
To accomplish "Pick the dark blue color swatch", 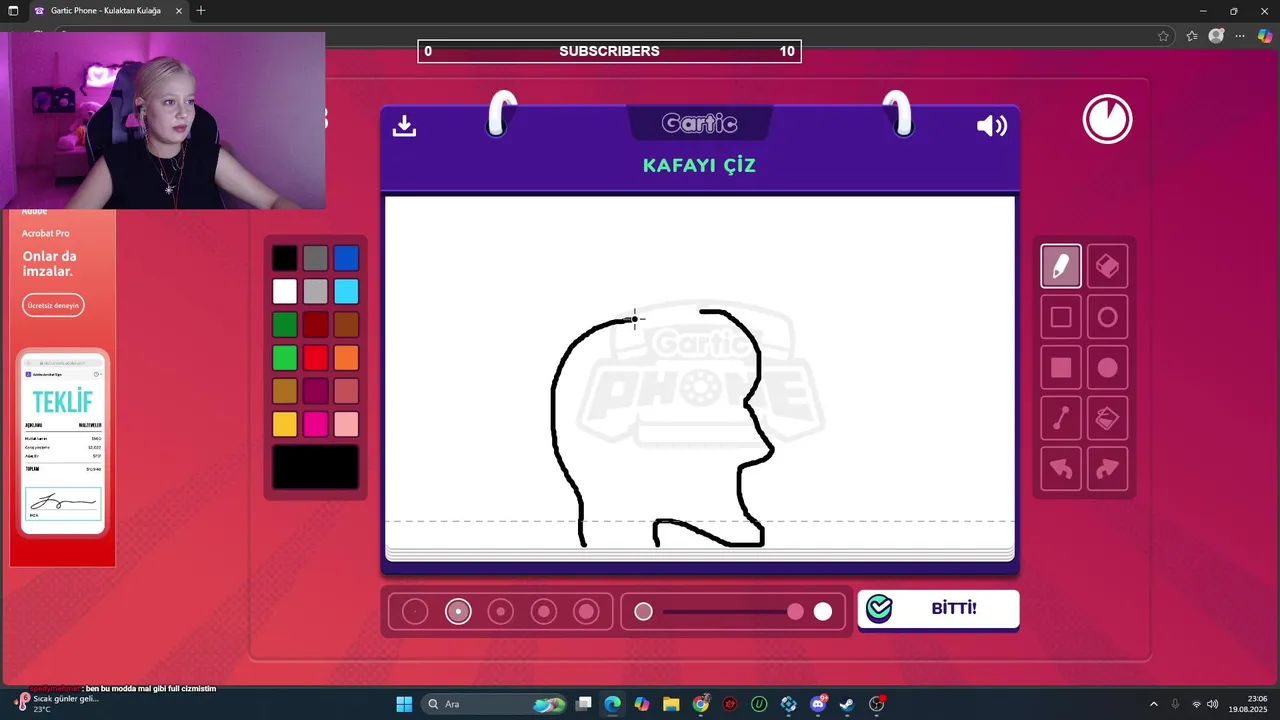I will (x=346, y=259).
